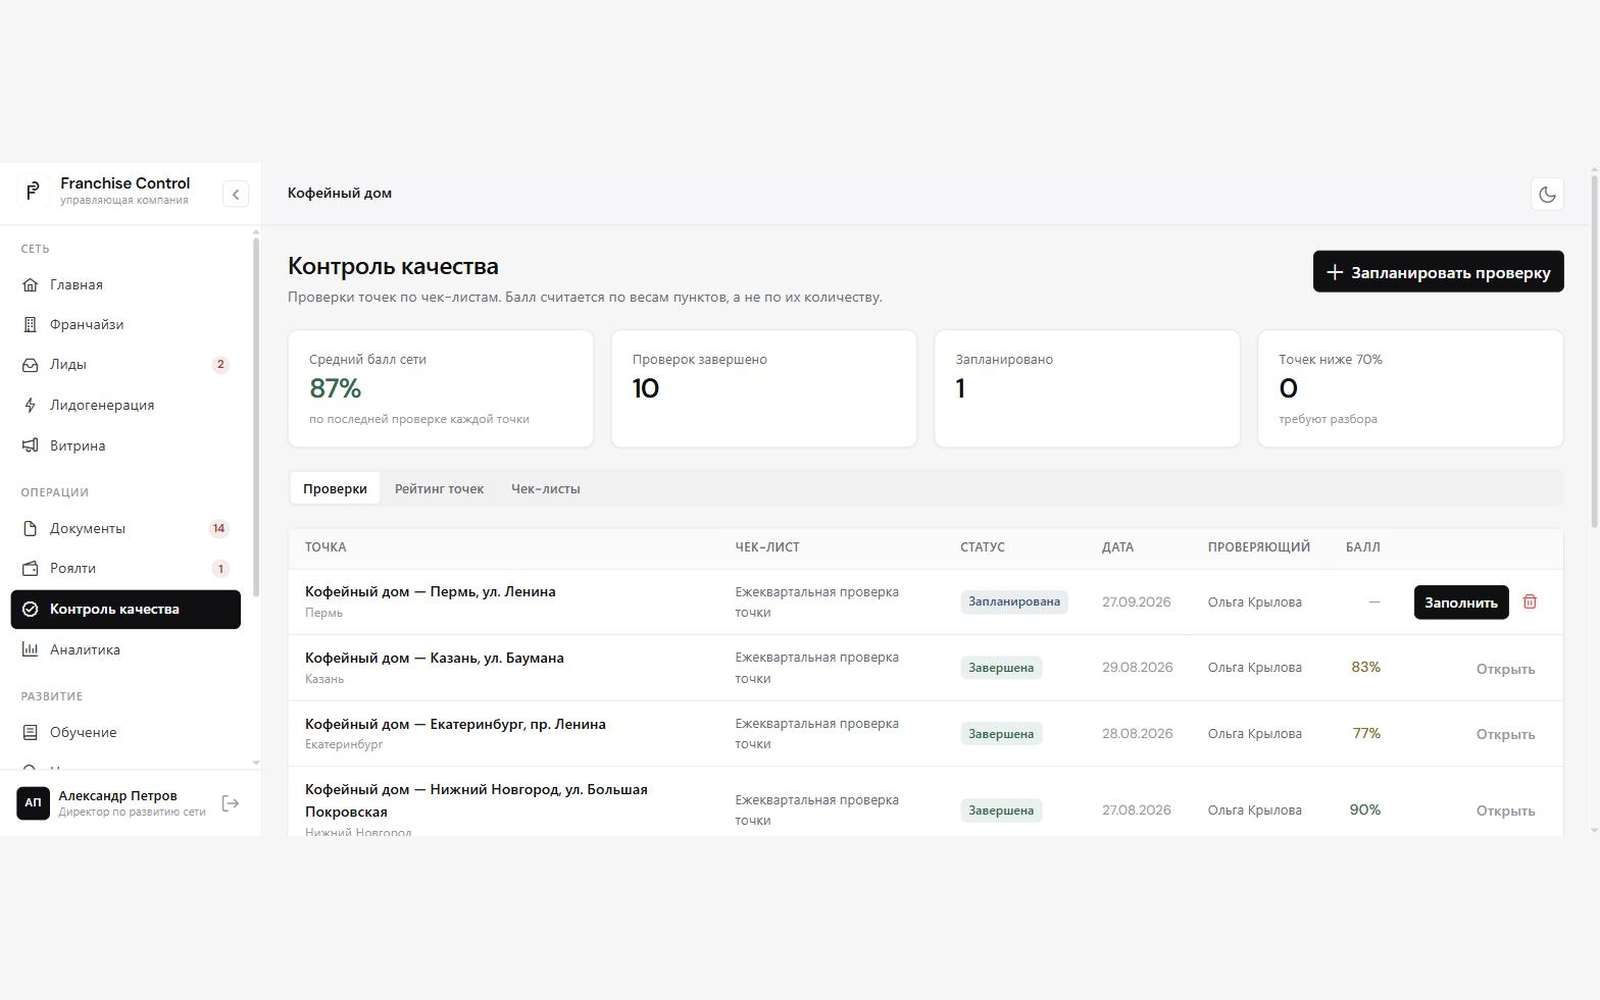Open Главная in the sidebar

(x=126, y=285)
